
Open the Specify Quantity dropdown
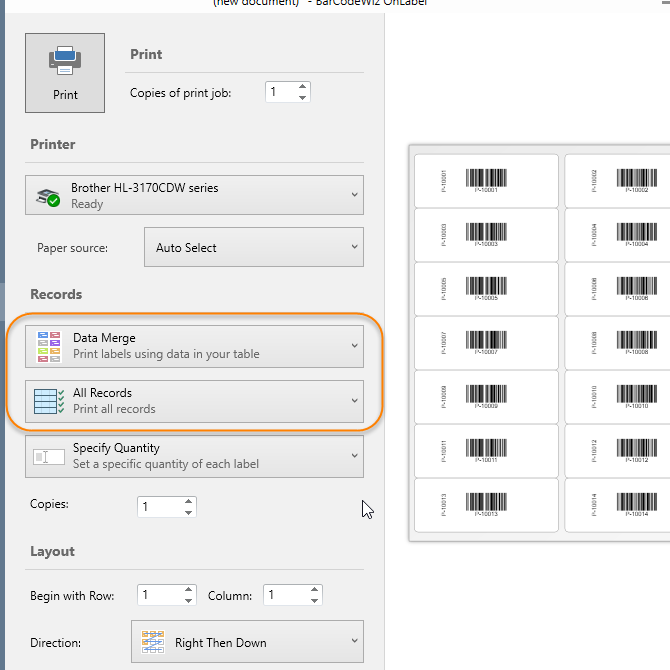pos(194,456)
